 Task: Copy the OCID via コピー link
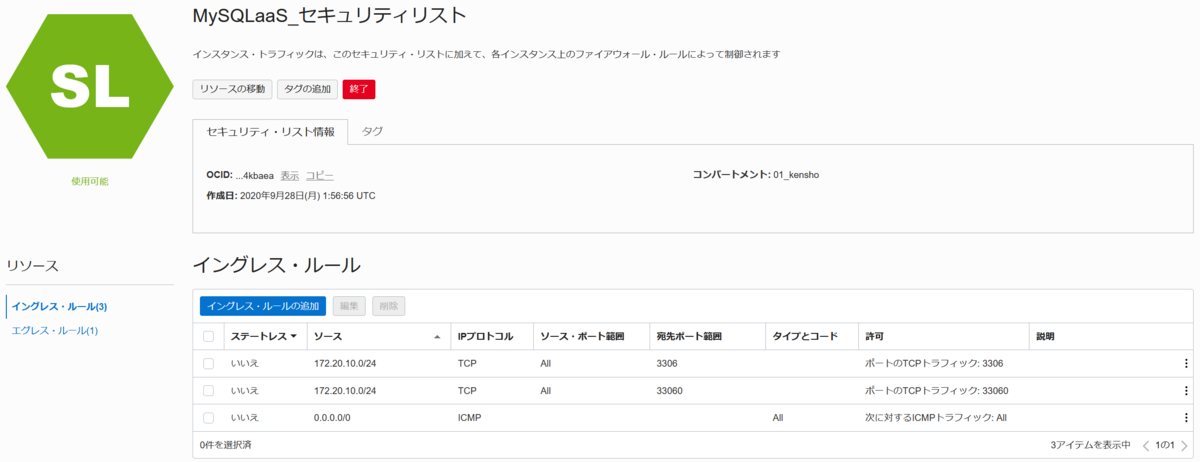click(x=320, y=175)
